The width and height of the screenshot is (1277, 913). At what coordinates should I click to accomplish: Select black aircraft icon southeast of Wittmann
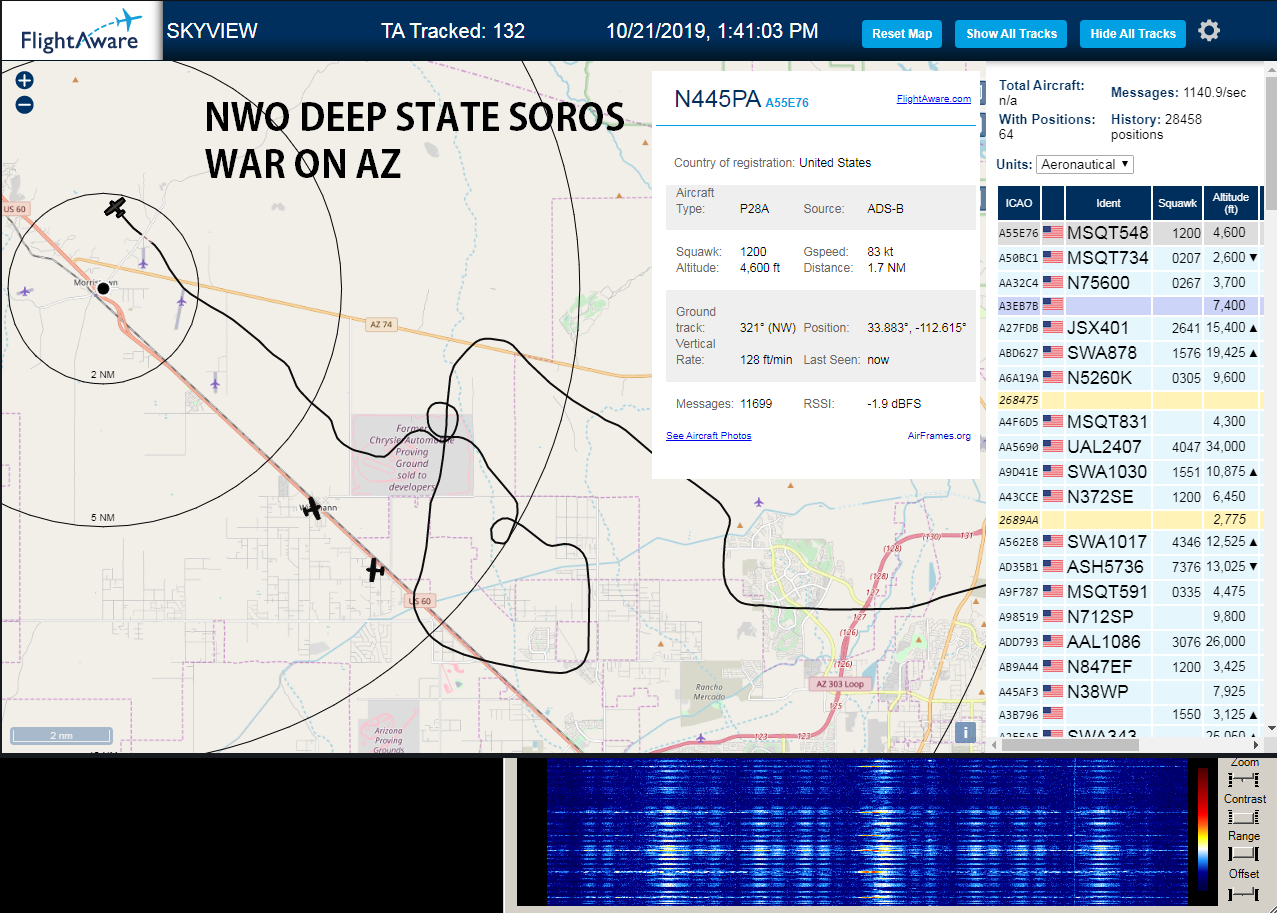(x=375, y=570)
